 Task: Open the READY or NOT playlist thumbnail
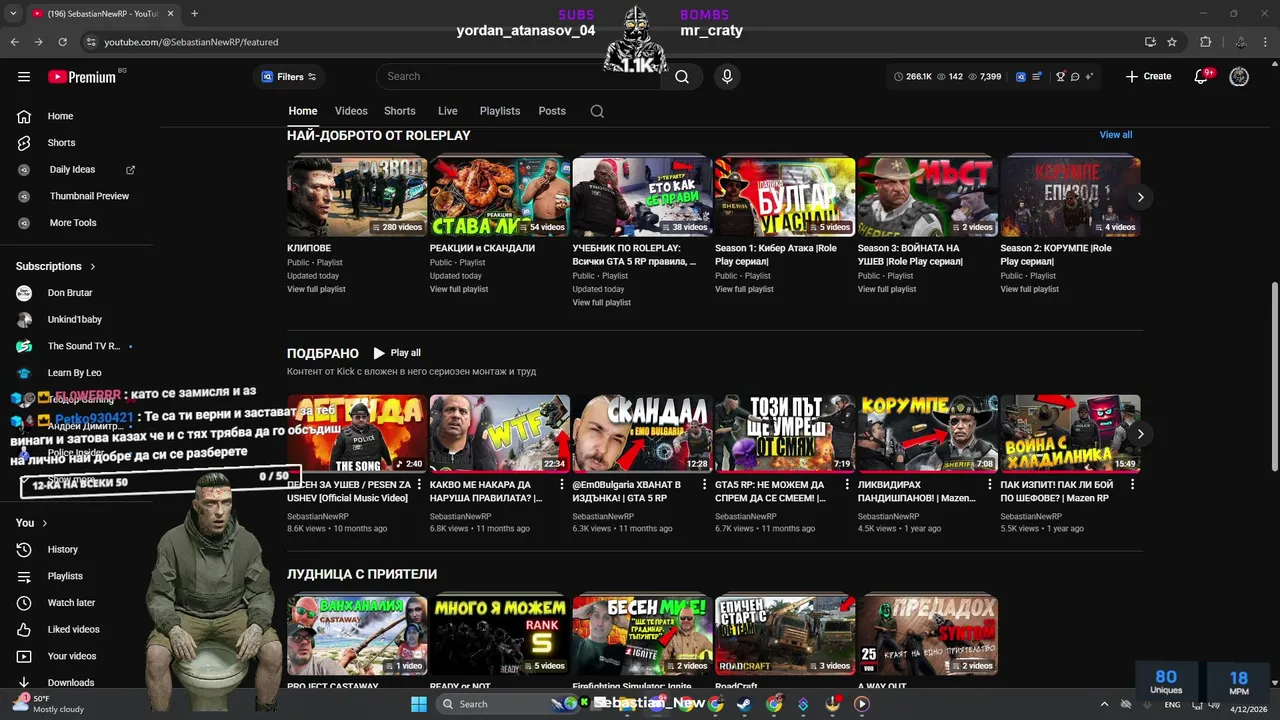500,635
